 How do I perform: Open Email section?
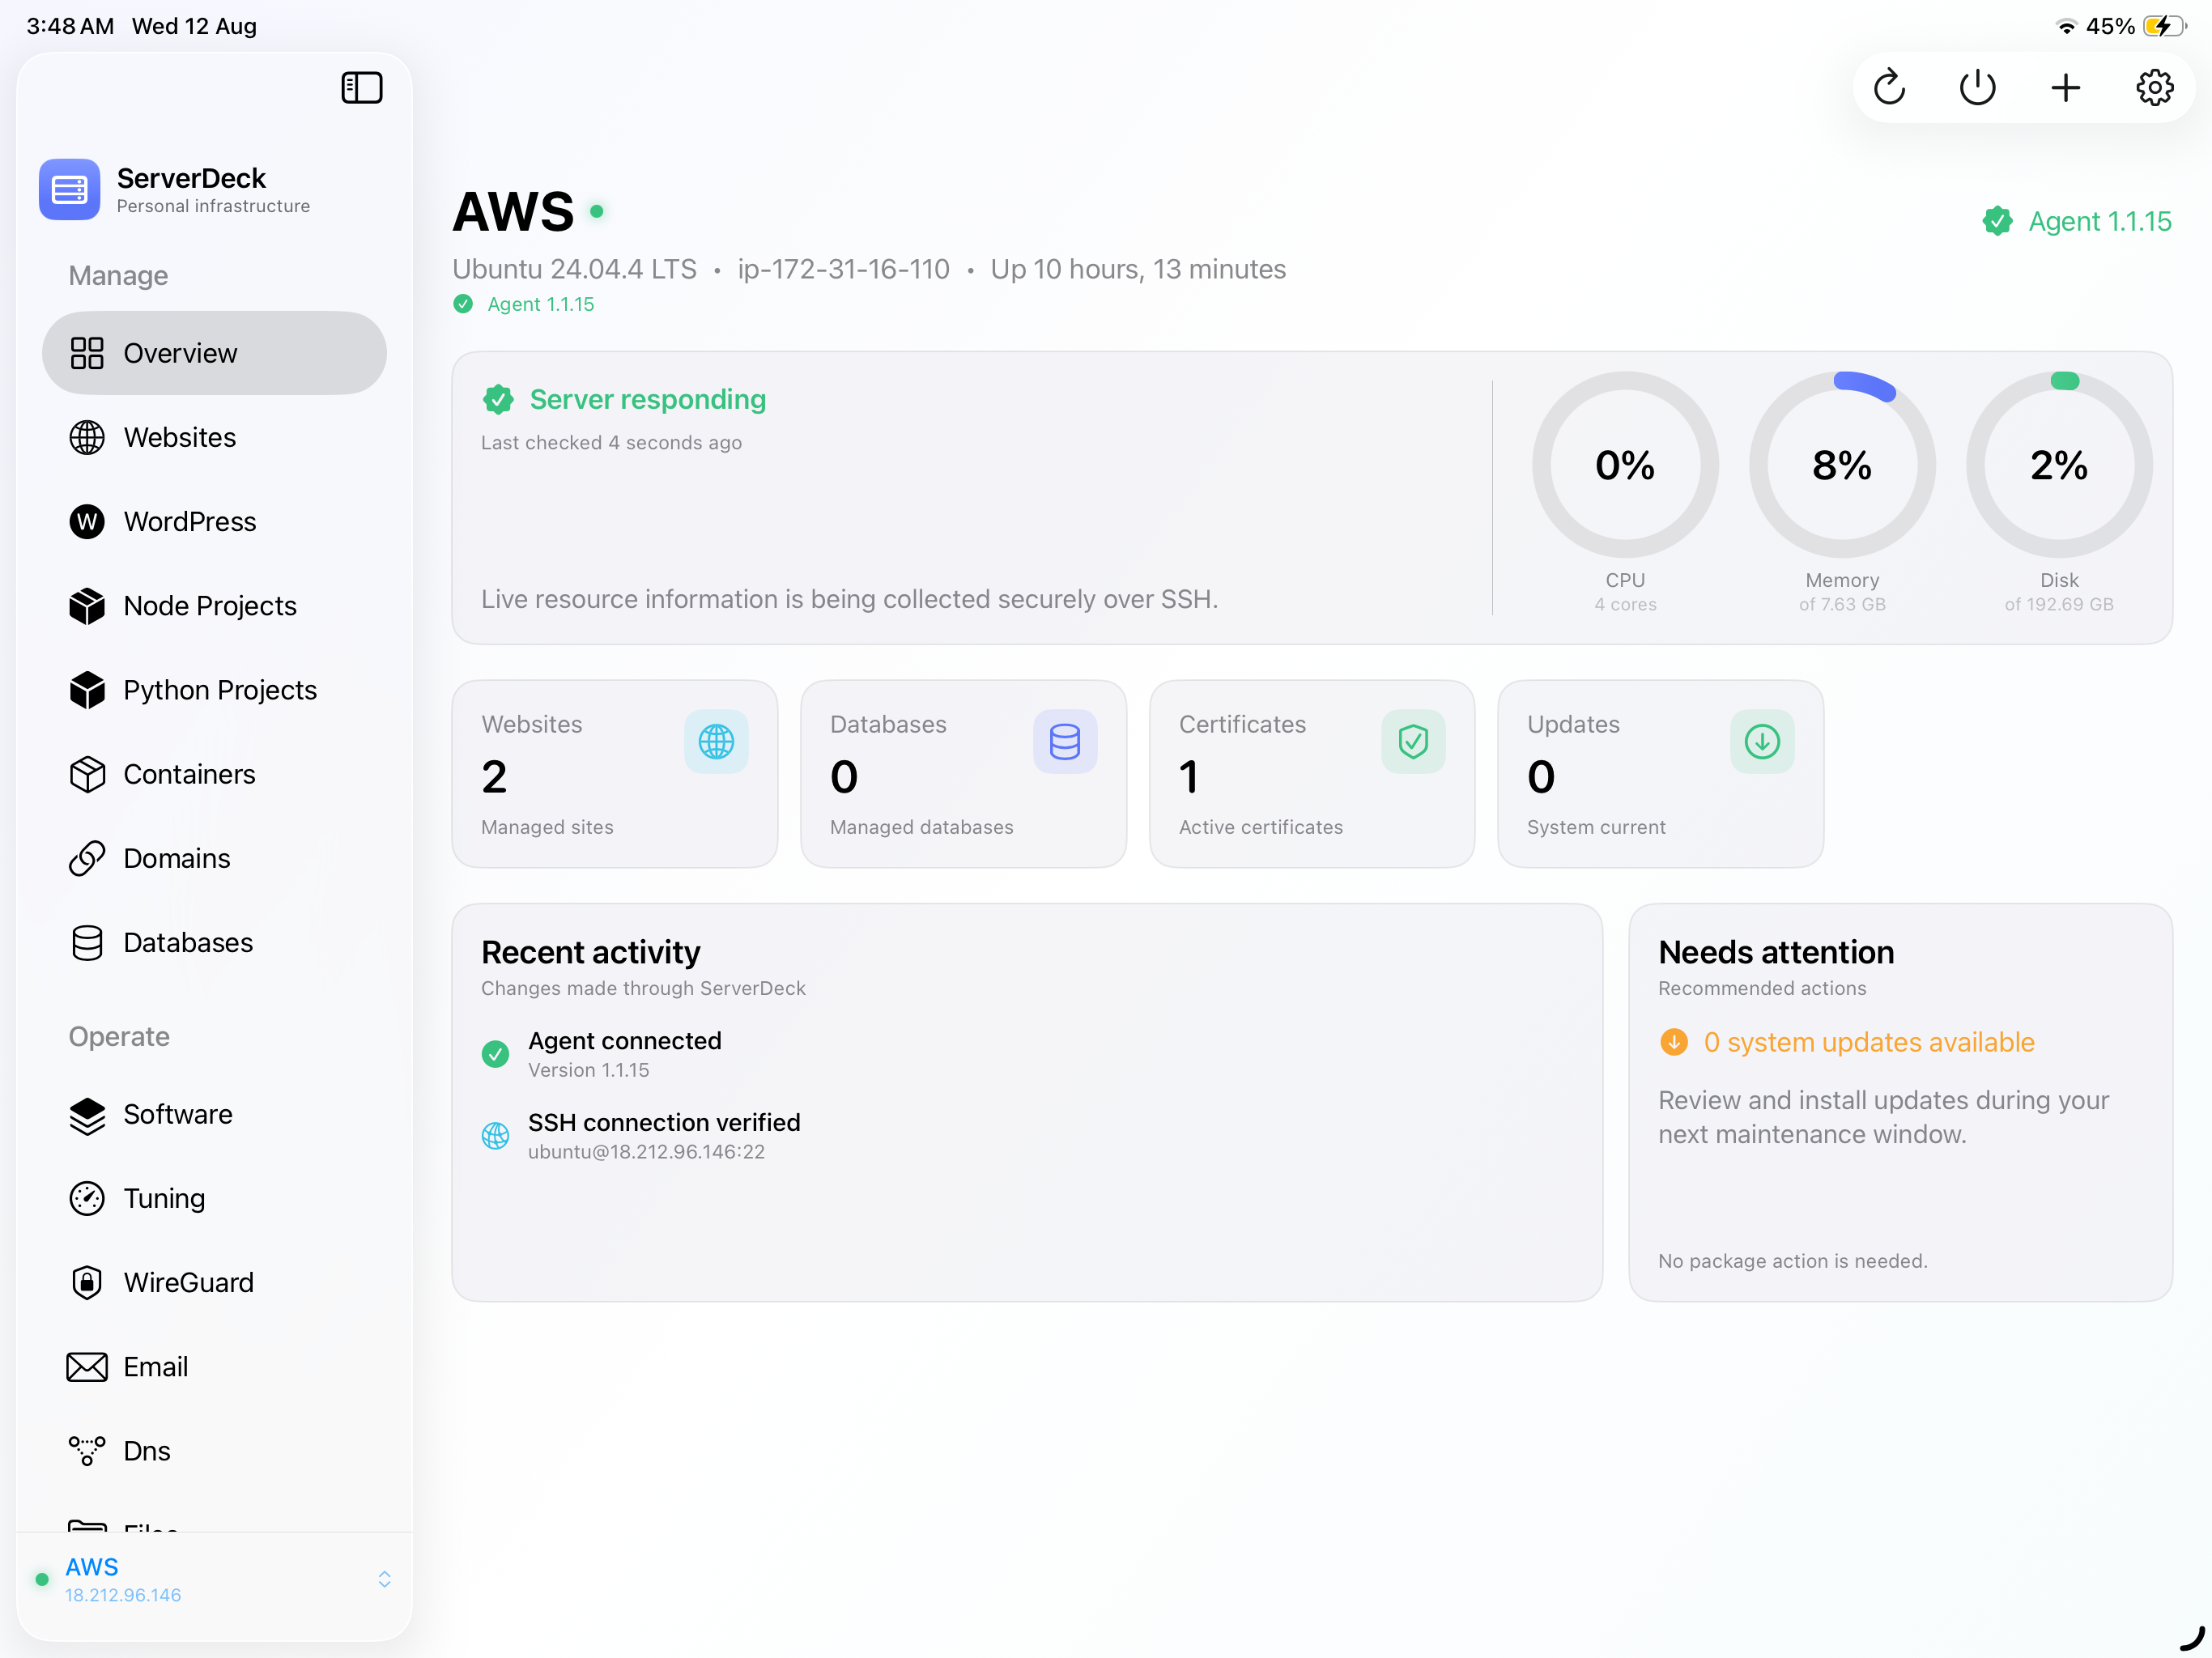[x=214, y=1366]
